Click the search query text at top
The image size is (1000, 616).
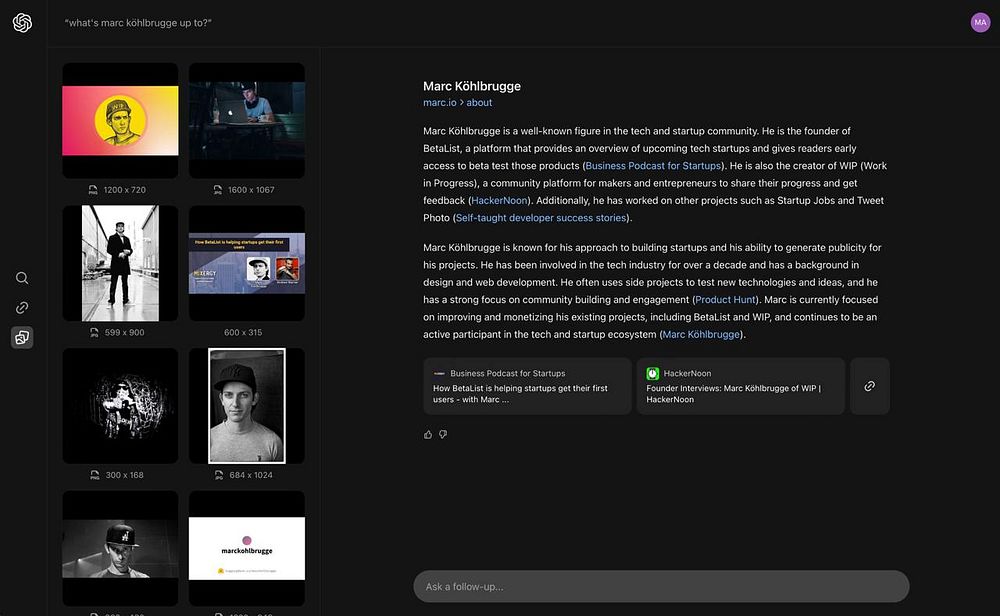(138, 23)
